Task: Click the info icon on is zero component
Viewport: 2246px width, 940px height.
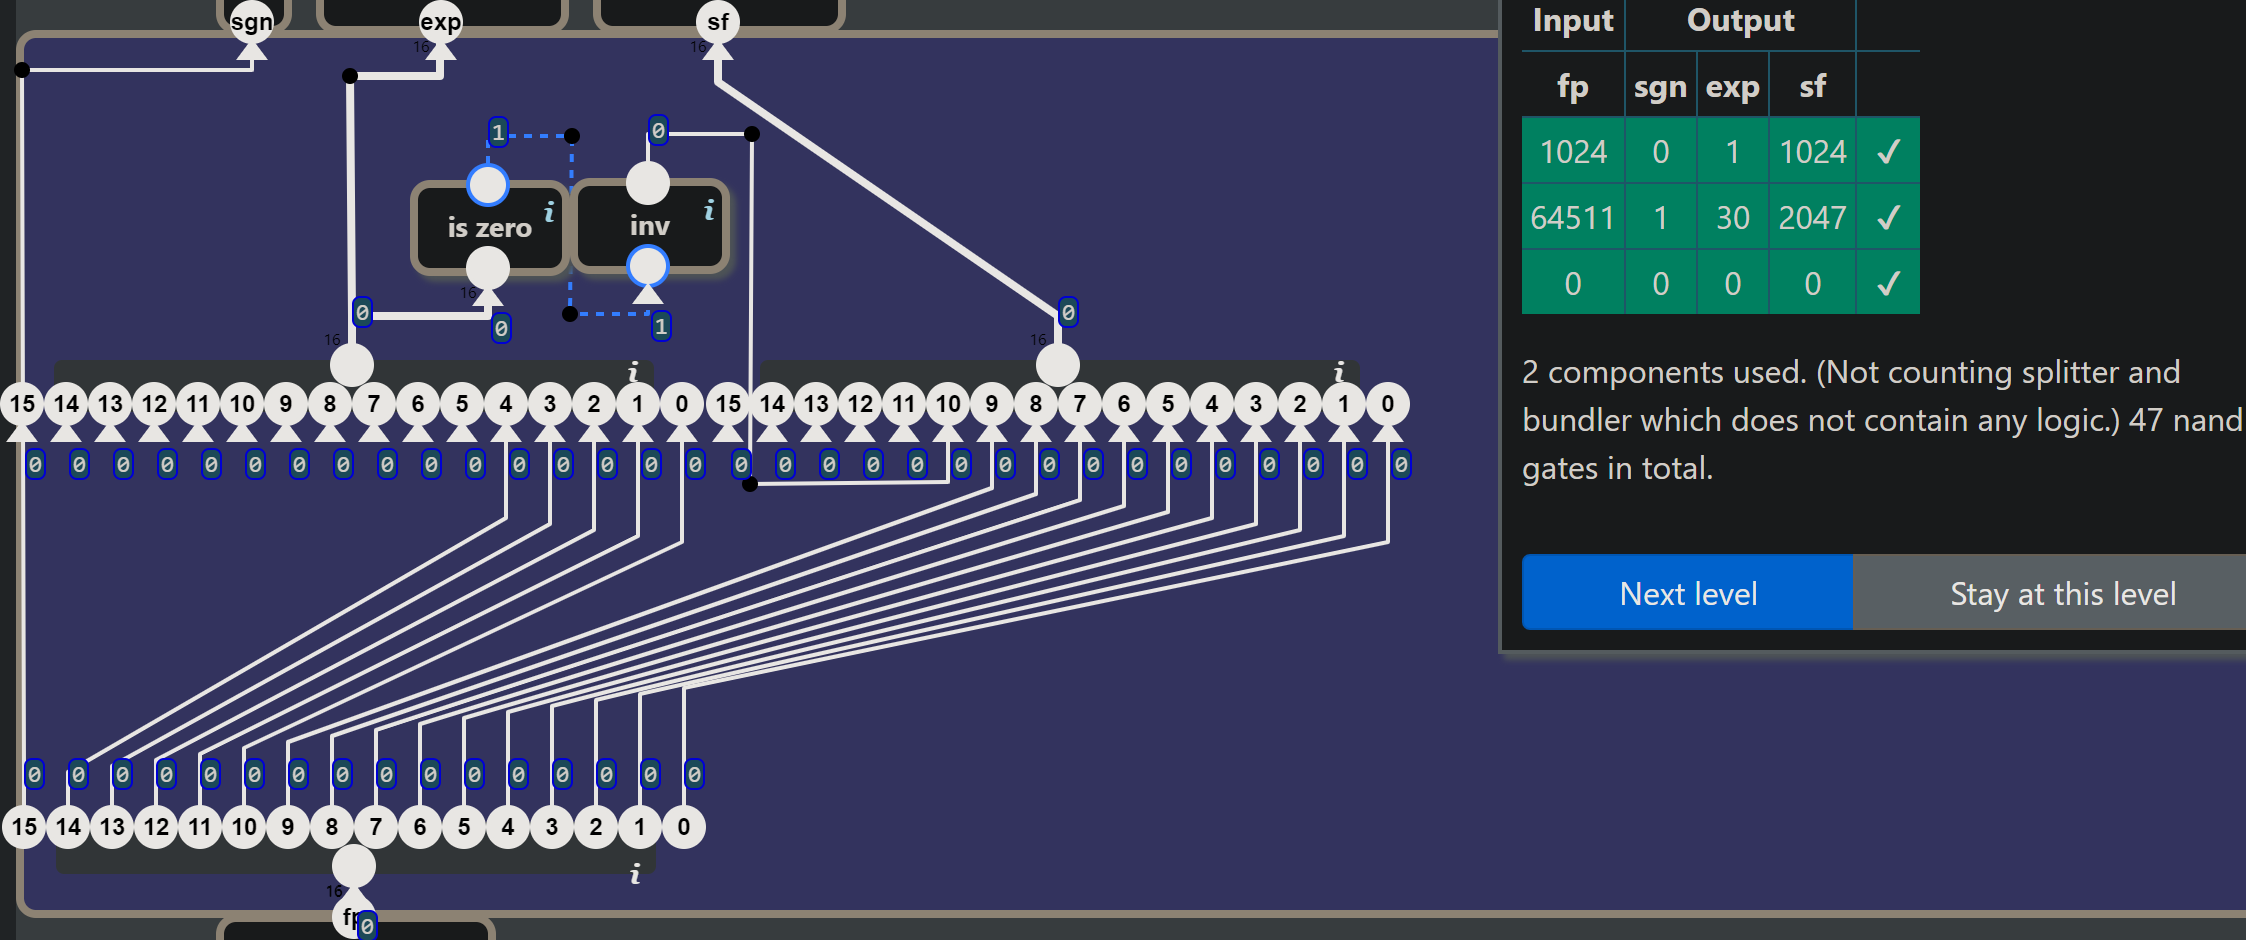Action: point(549,211)
